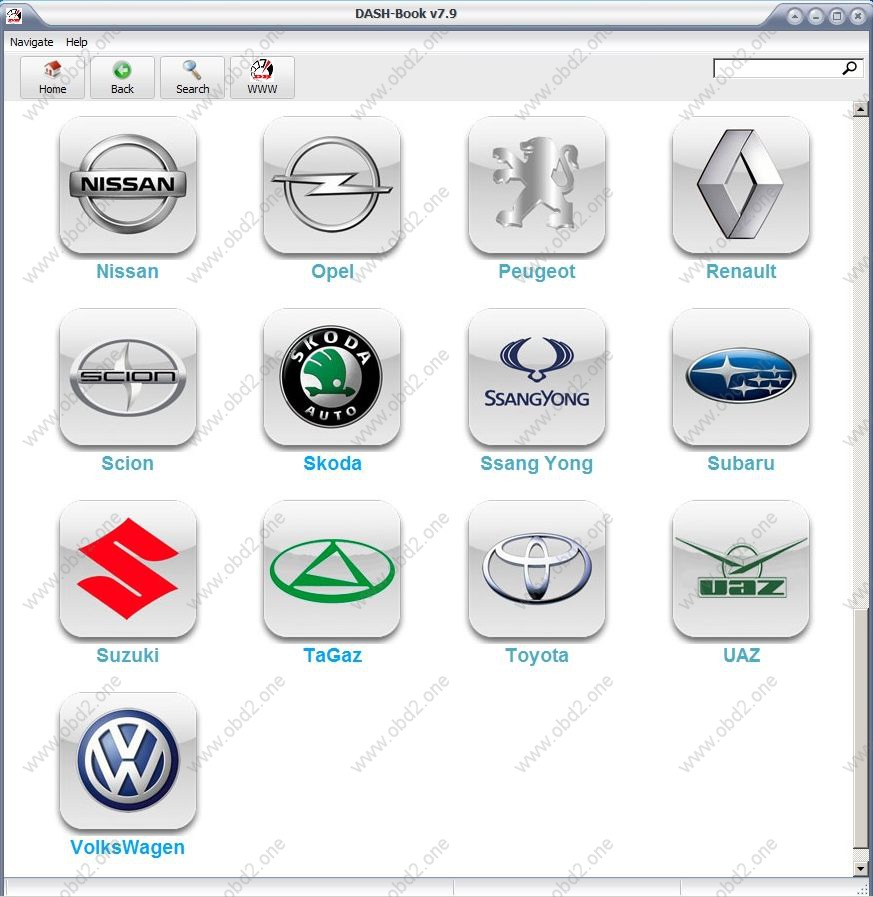Open the Help menu
The image size is (873, 897).
[77, 42]
